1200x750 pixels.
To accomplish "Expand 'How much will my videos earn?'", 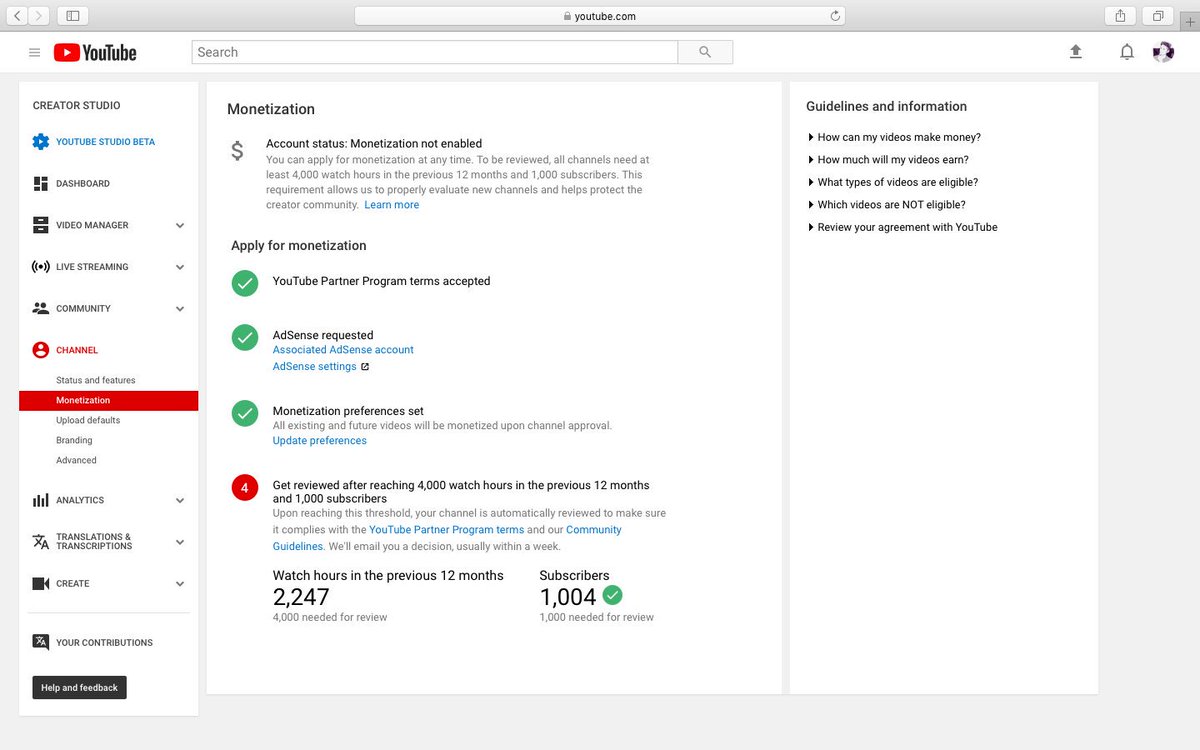I will coord(888,160).
